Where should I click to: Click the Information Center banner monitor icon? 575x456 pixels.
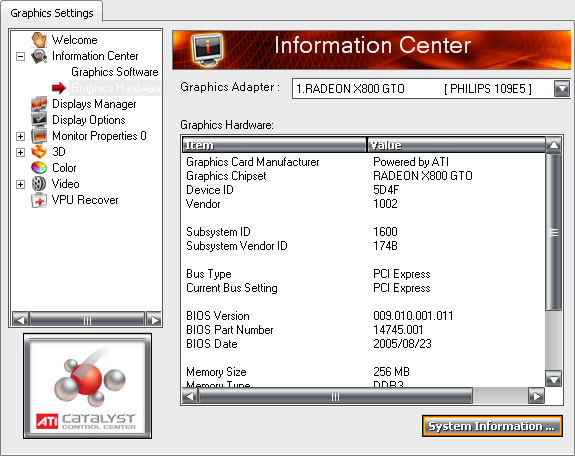click(x=208, y=49)
